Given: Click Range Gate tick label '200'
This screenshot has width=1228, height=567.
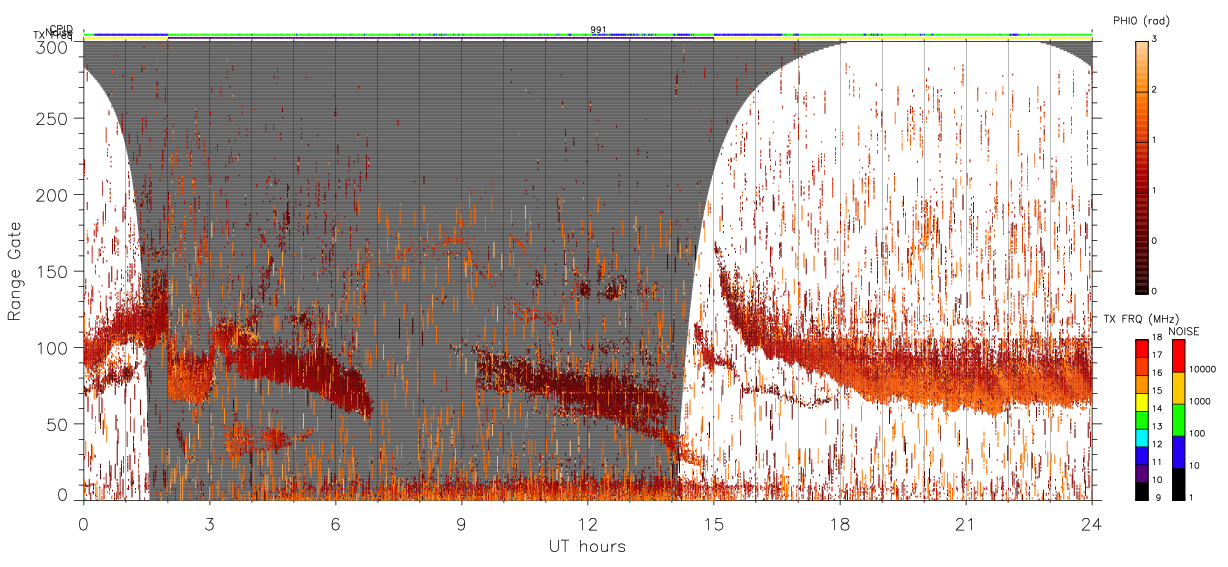Looking at the screenshot, I should 54,195.
